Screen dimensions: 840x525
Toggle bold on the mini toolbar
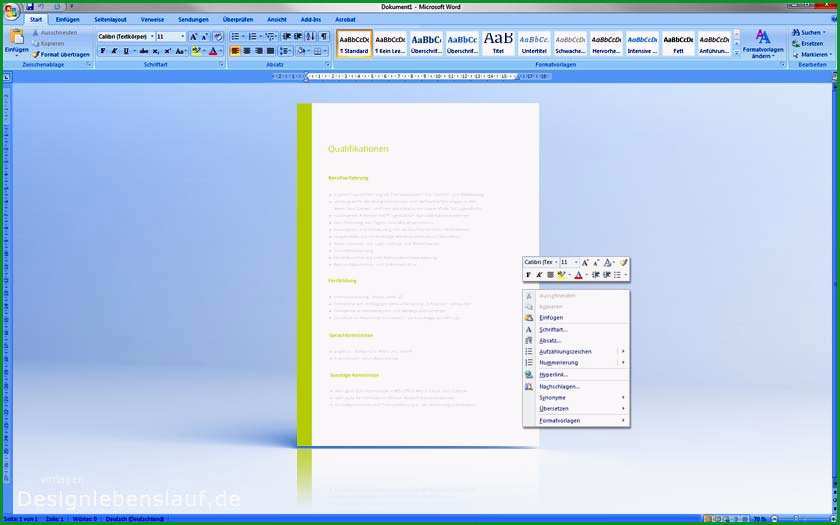(x=528, y=275)
